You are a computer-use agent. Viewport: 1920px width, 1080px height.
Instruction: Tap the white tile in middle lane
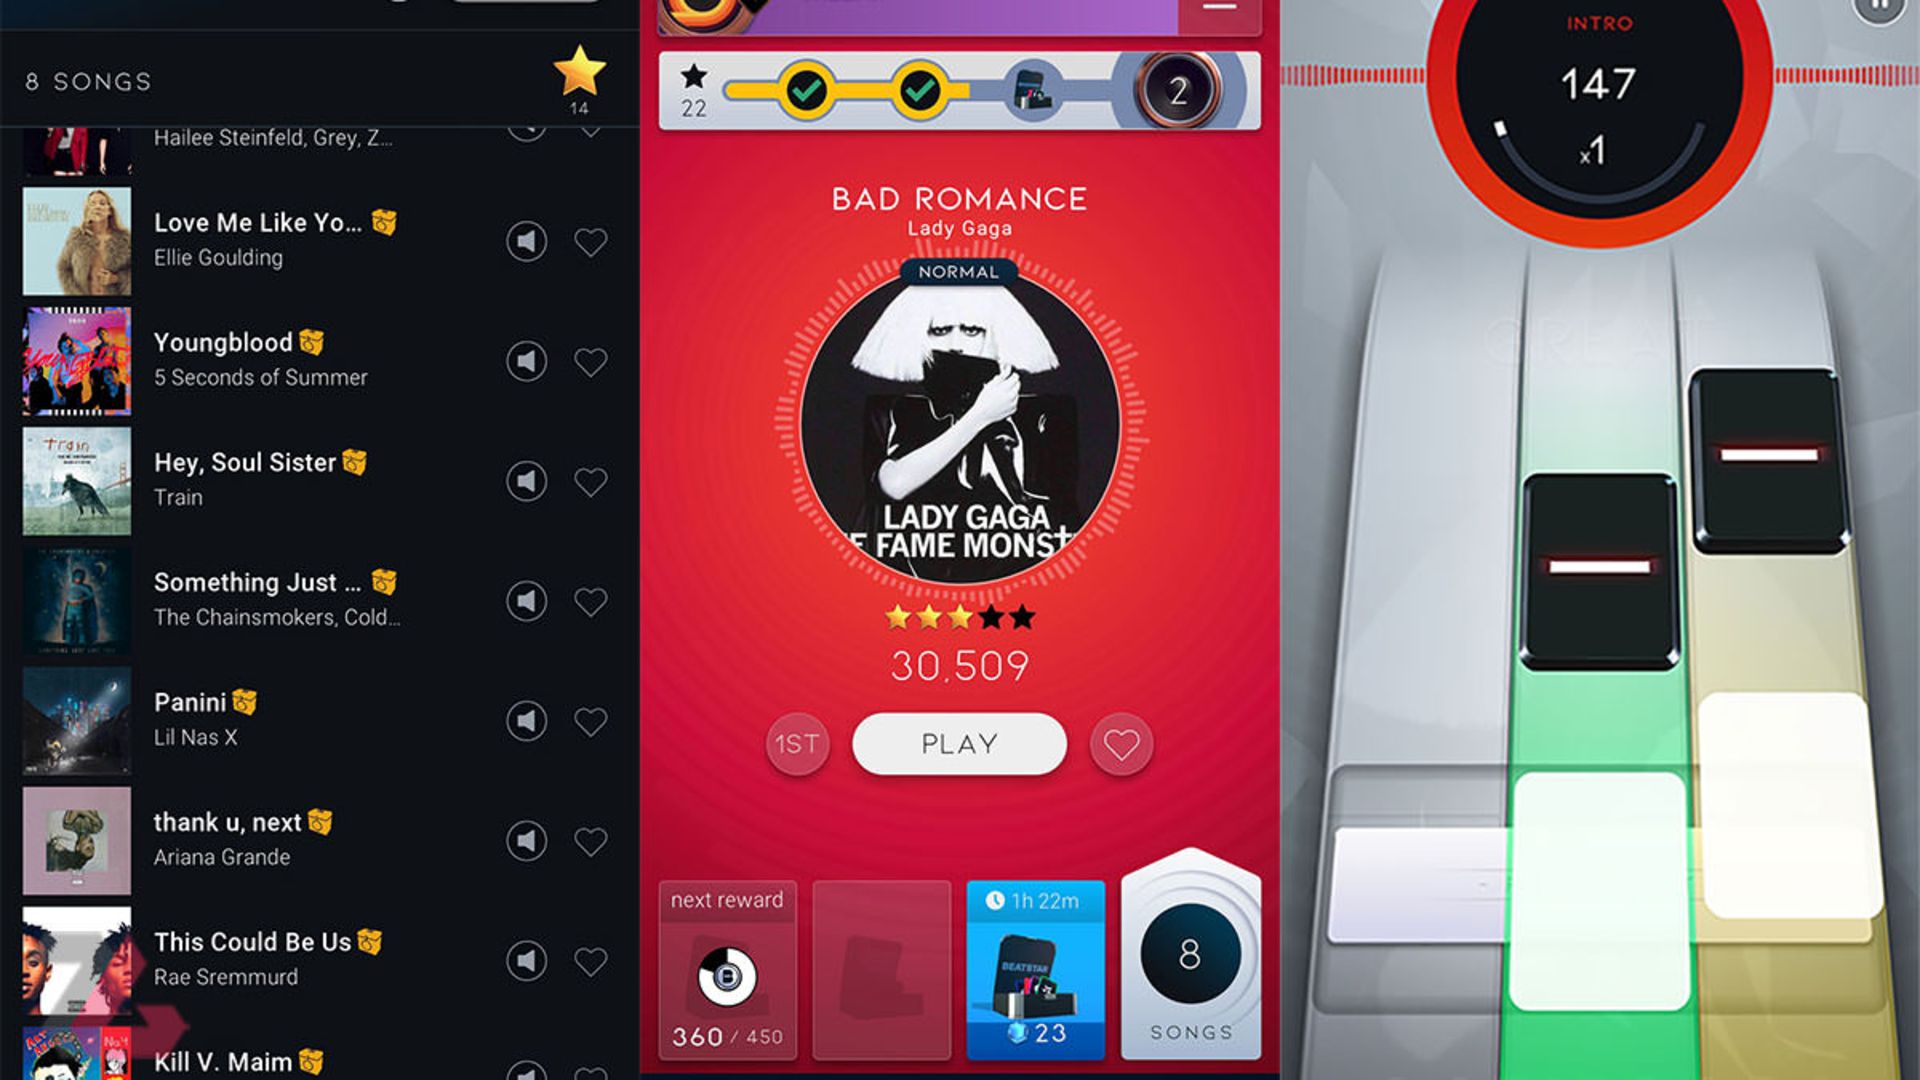tap(1599, 891)
